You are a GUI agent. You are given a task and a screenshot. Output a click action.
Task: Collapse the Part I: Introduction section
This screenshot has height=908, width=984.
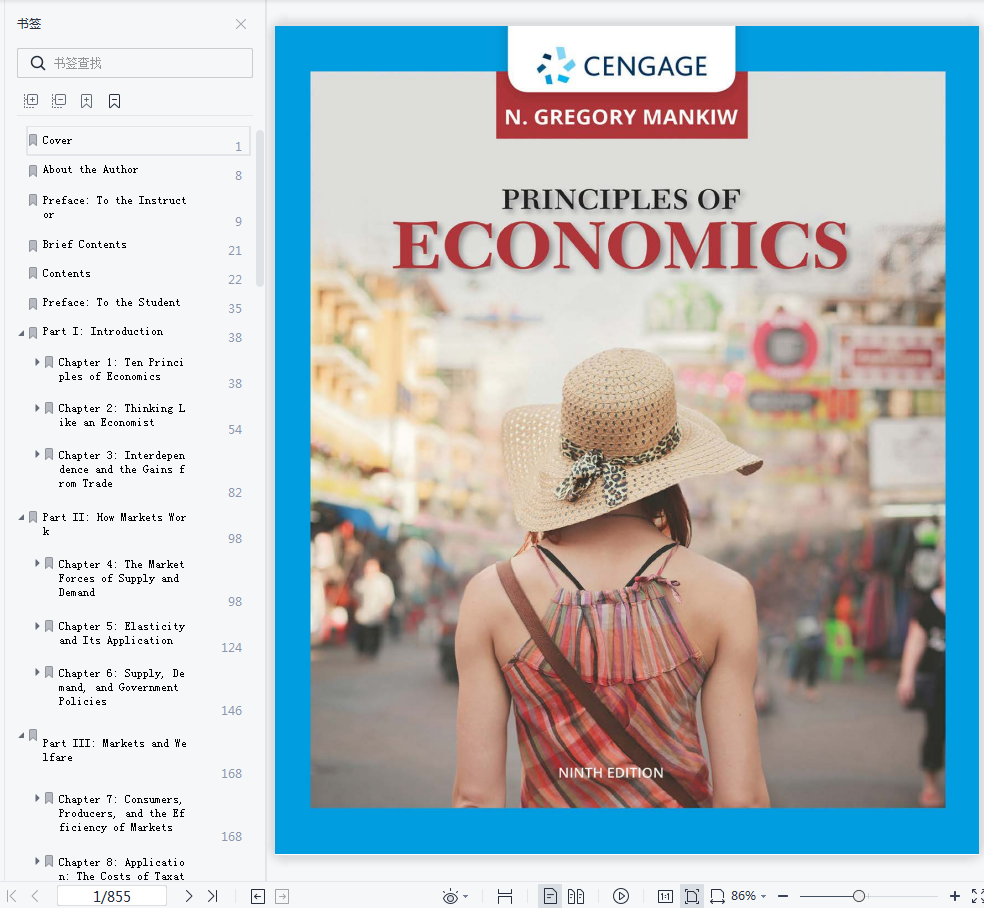pyautogui.click(x=21, y=333)
